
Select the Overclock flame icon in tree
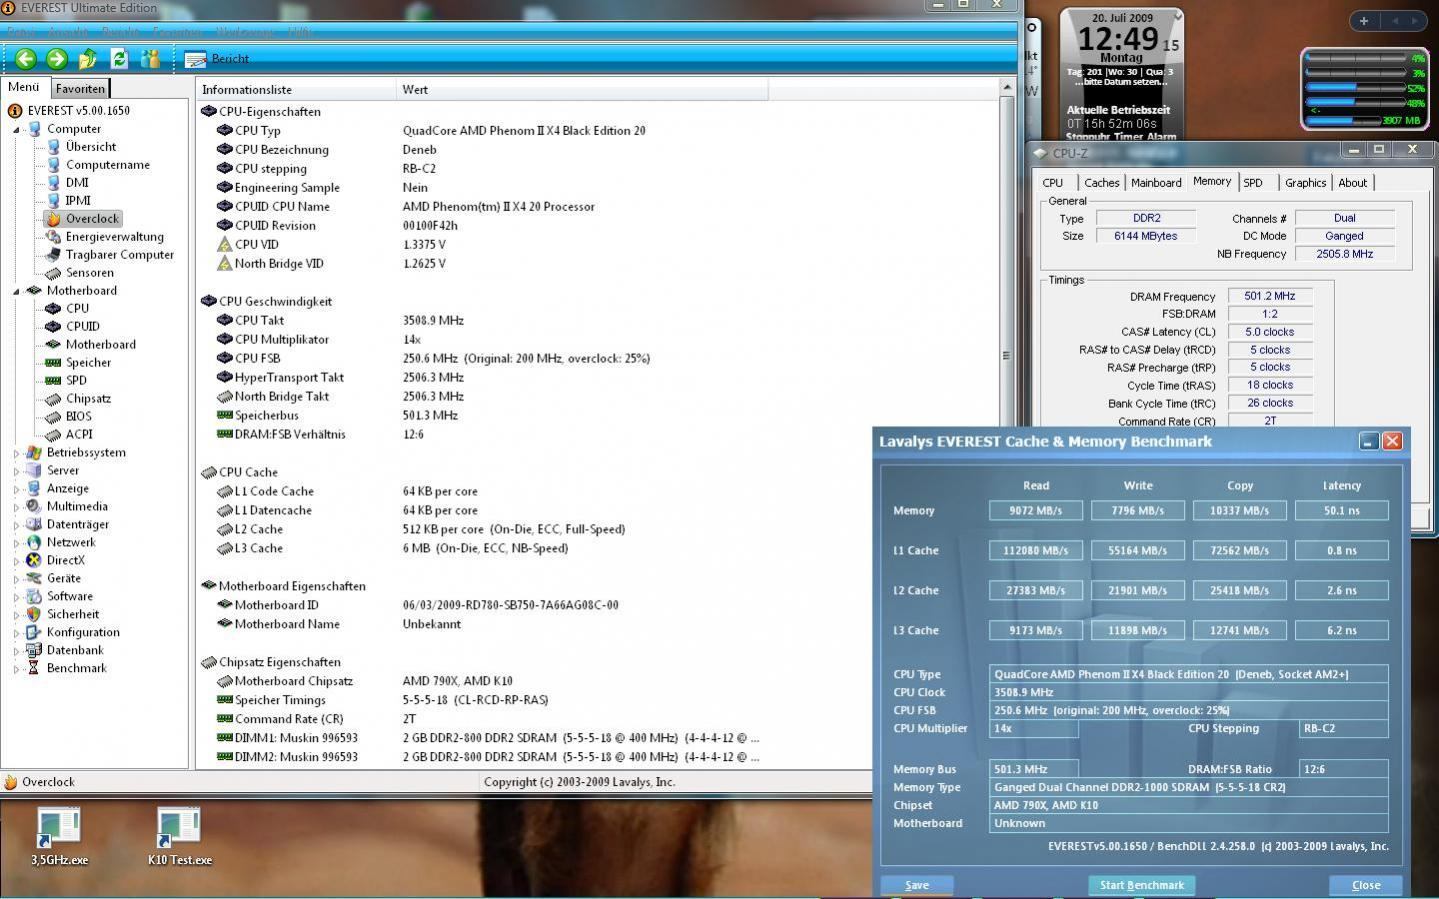53,219
